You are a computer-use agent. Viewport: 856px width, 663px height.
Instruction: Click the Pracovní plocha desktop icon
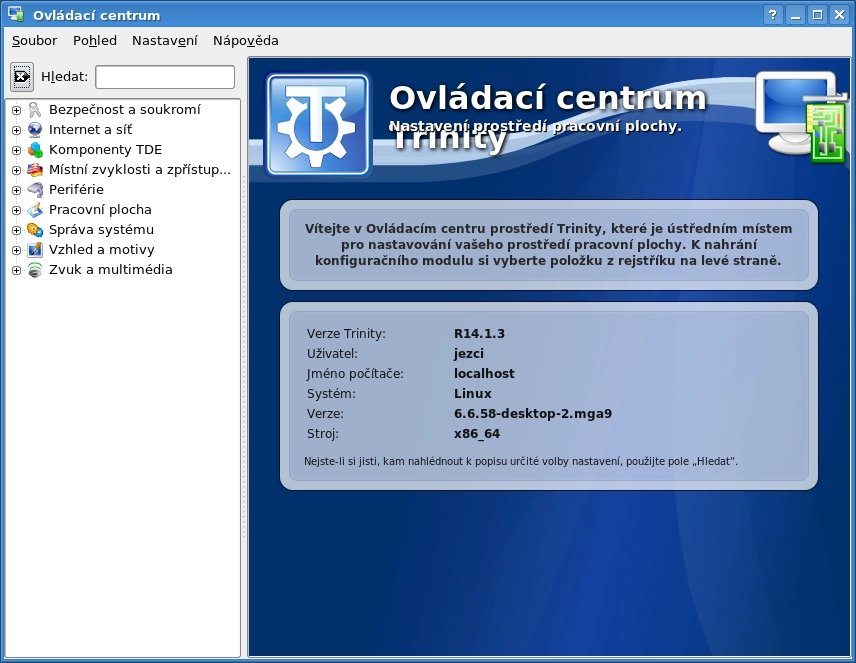pyautogui.click(x=35, y=210)
